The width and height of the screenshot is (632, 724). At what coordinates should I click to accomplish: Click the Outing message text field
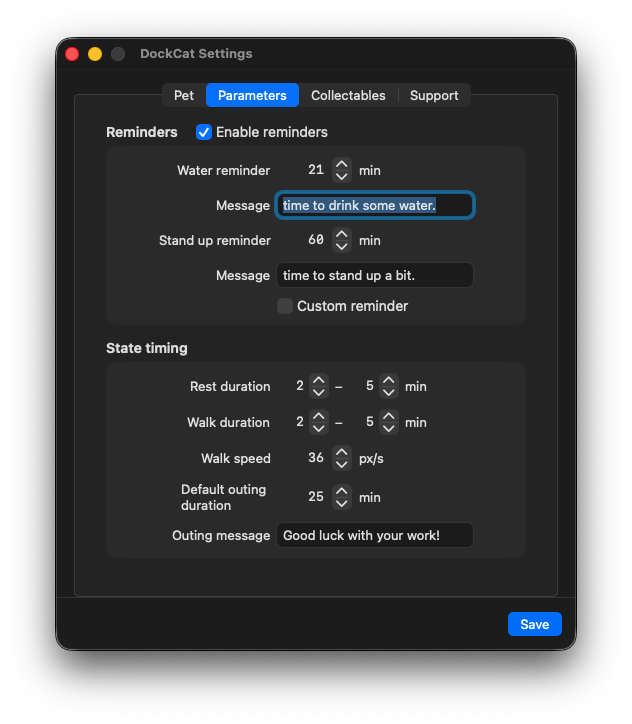click(375, 535)
